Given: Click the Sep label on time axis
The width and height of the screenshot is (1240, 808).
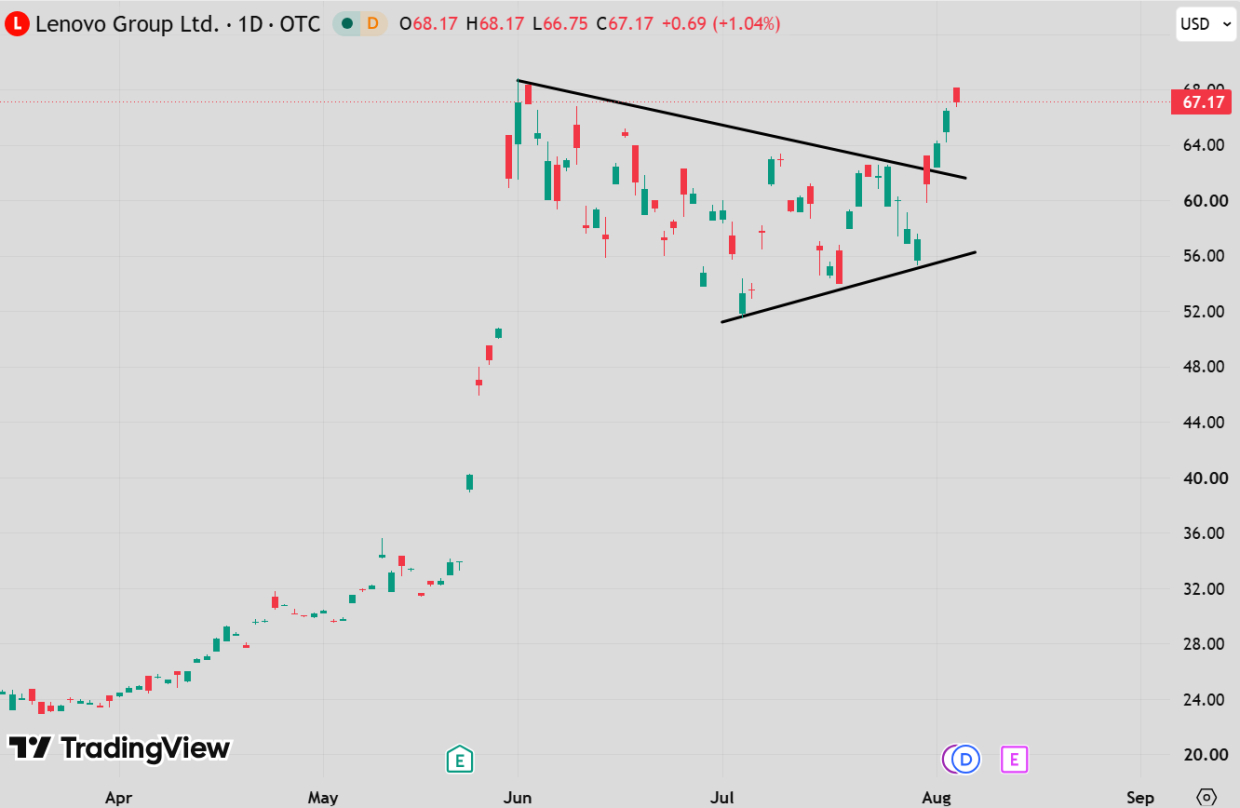Looking at the screenshot, I should pos(1140,798).
